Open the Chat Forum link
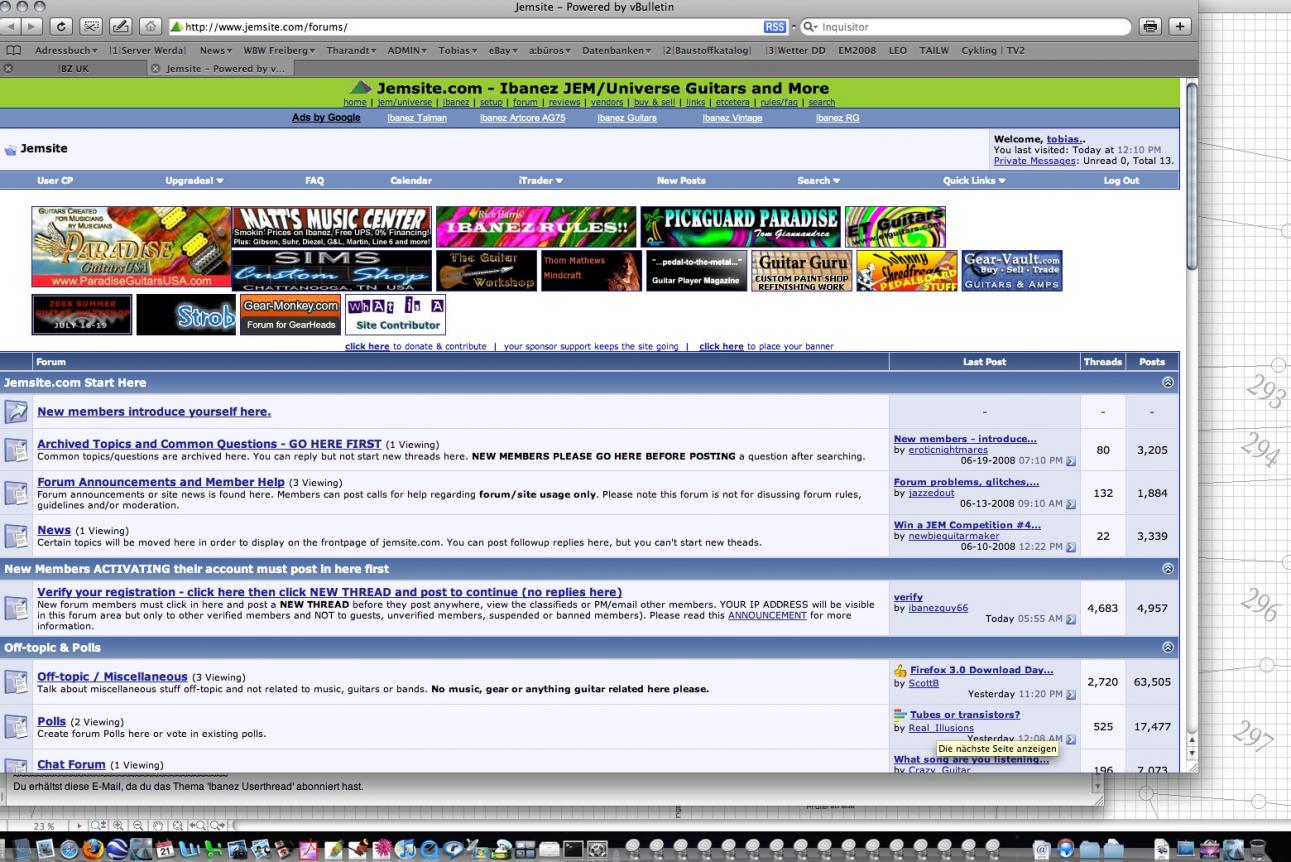Viewport: 1291px width, 862px height. pos(71,765)
